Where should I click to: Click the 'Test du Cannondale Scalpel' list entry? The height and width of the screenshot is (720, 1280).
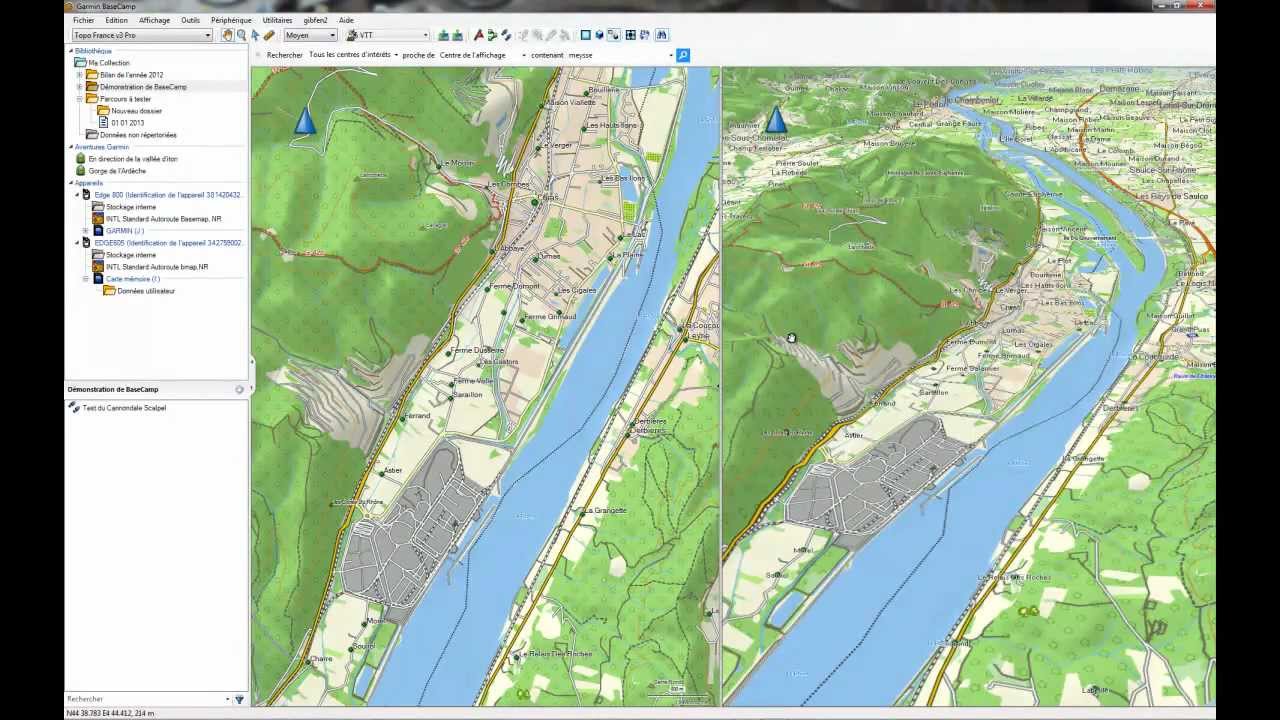pyautogui.click(x=124, y=408)
